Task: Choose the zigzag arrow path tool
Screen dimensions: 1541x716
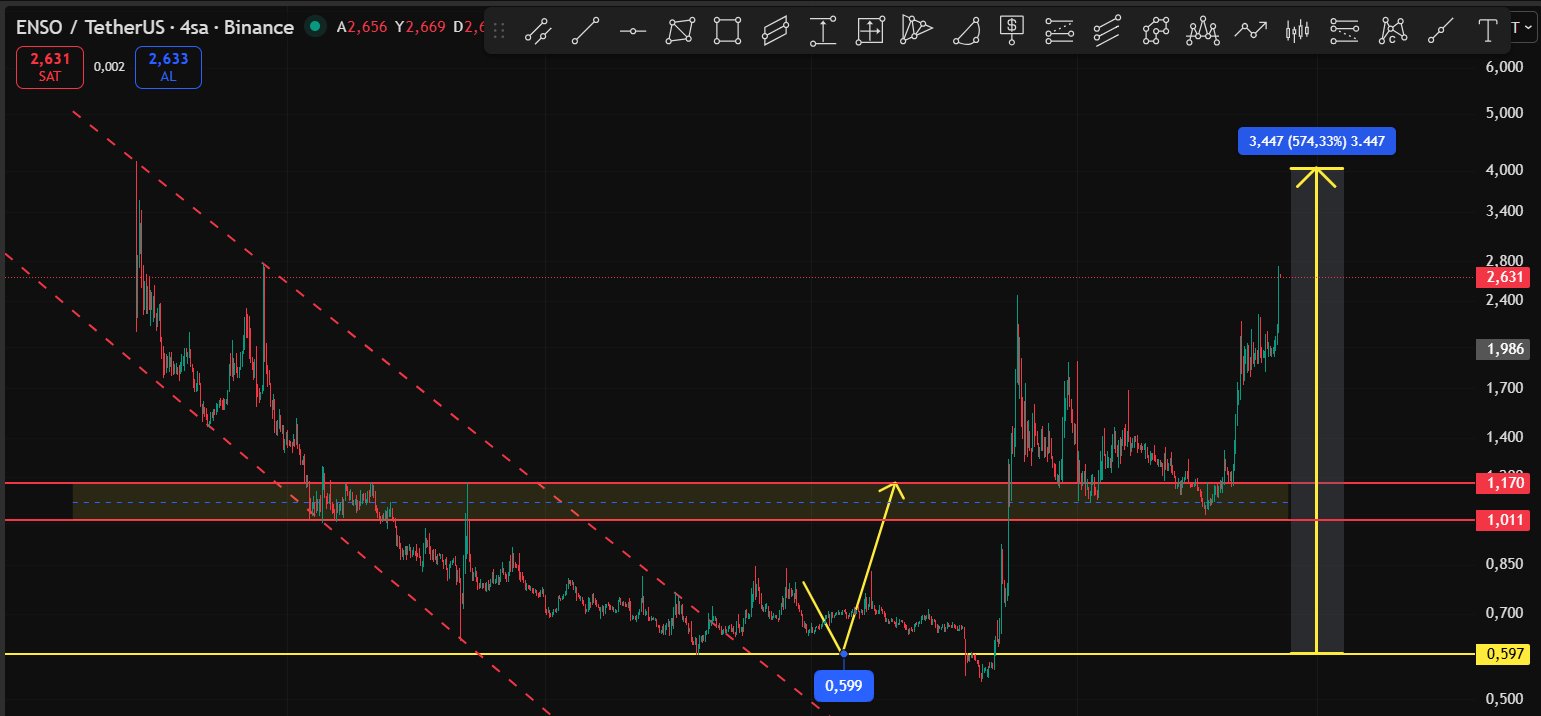Action: (1250, 31)
